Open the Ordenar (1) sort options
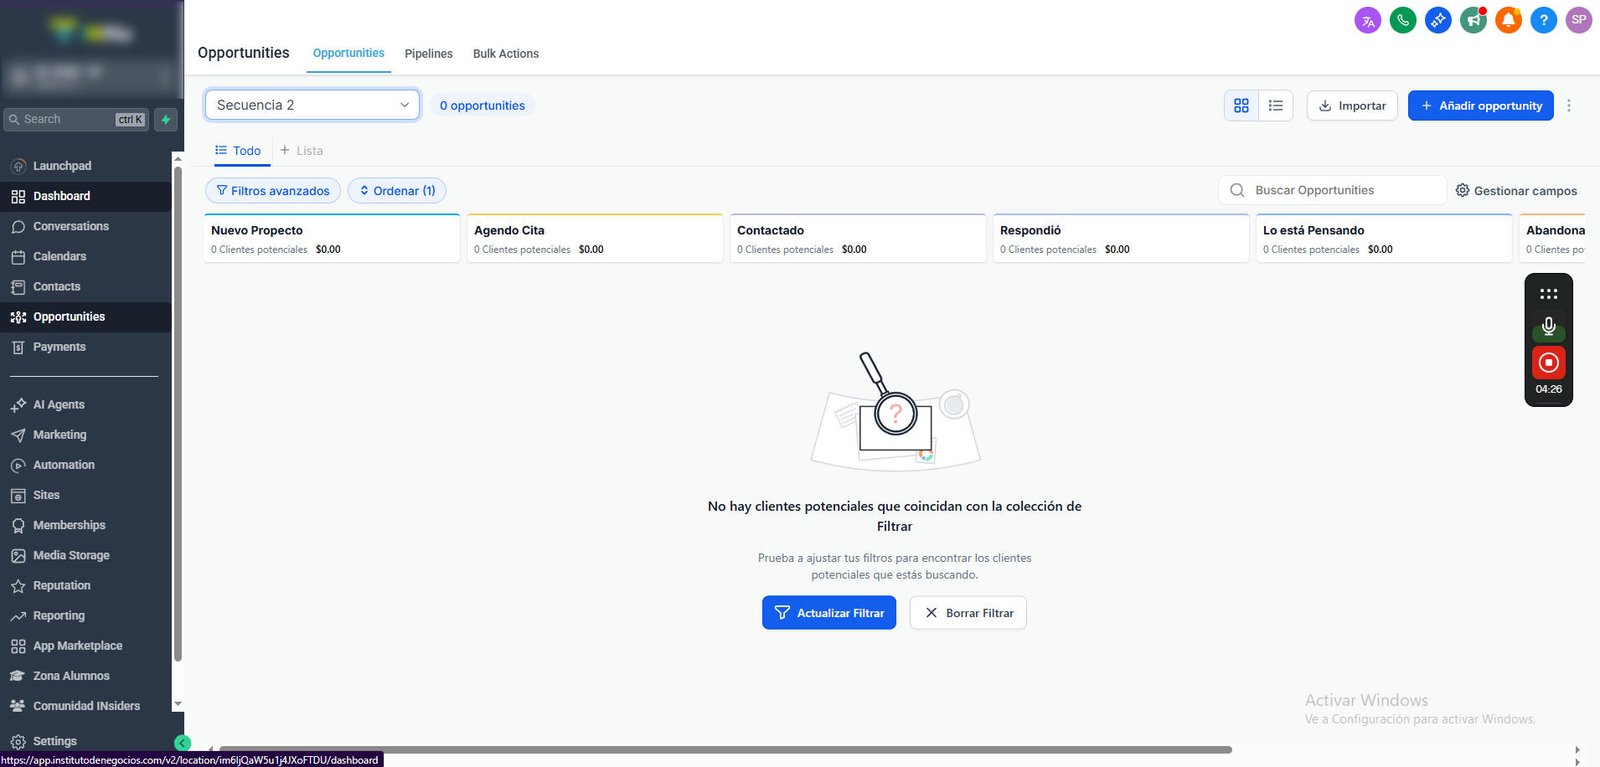The width and height of the screenshot is (1600, 767). pyautogui.click(x=397, y=191)
